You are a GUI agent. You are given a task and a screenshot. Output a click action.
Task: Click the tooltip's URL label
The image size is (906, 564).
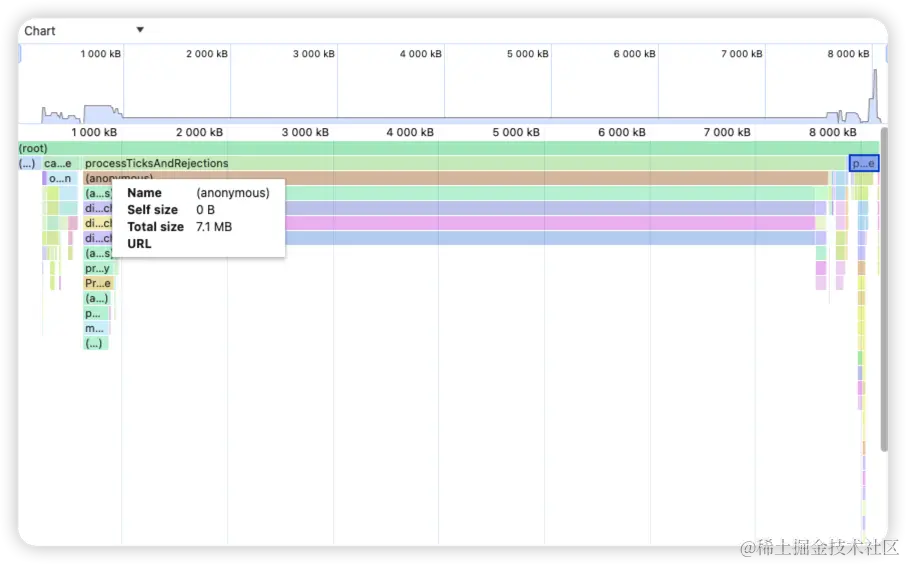click(x=139, y=244)
